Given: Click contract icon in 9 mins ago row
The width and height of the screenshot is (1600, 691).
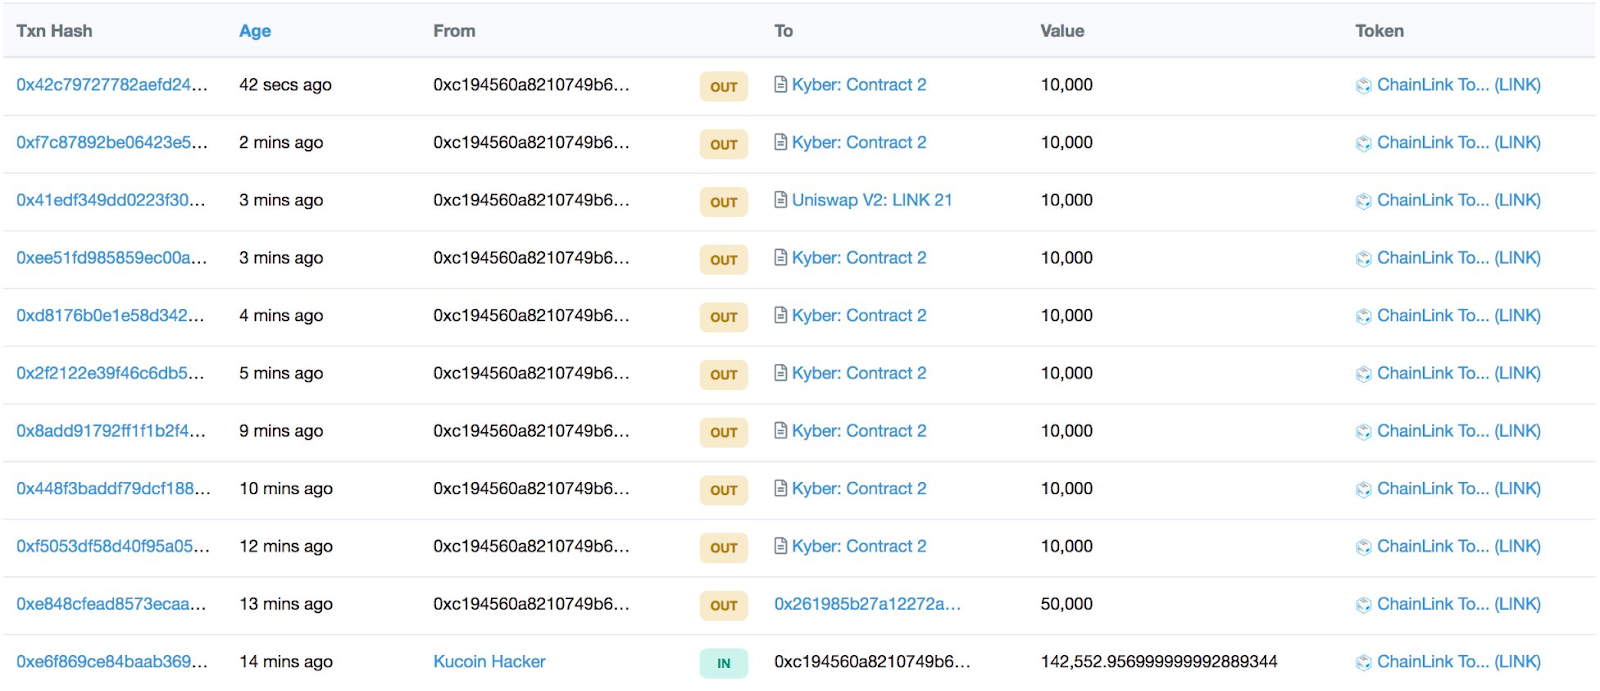Looking at the screenshot, I should (x=781, y=431).
